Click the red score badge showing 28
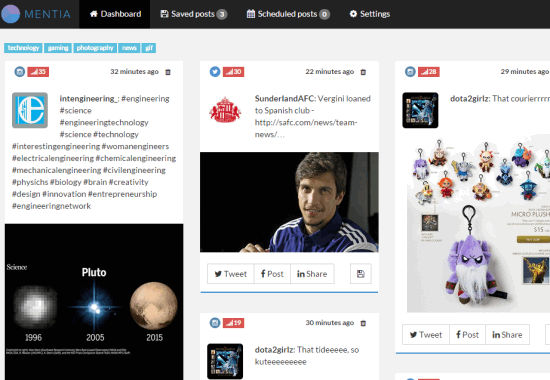 pyautogui.click(x=429, y=72)
